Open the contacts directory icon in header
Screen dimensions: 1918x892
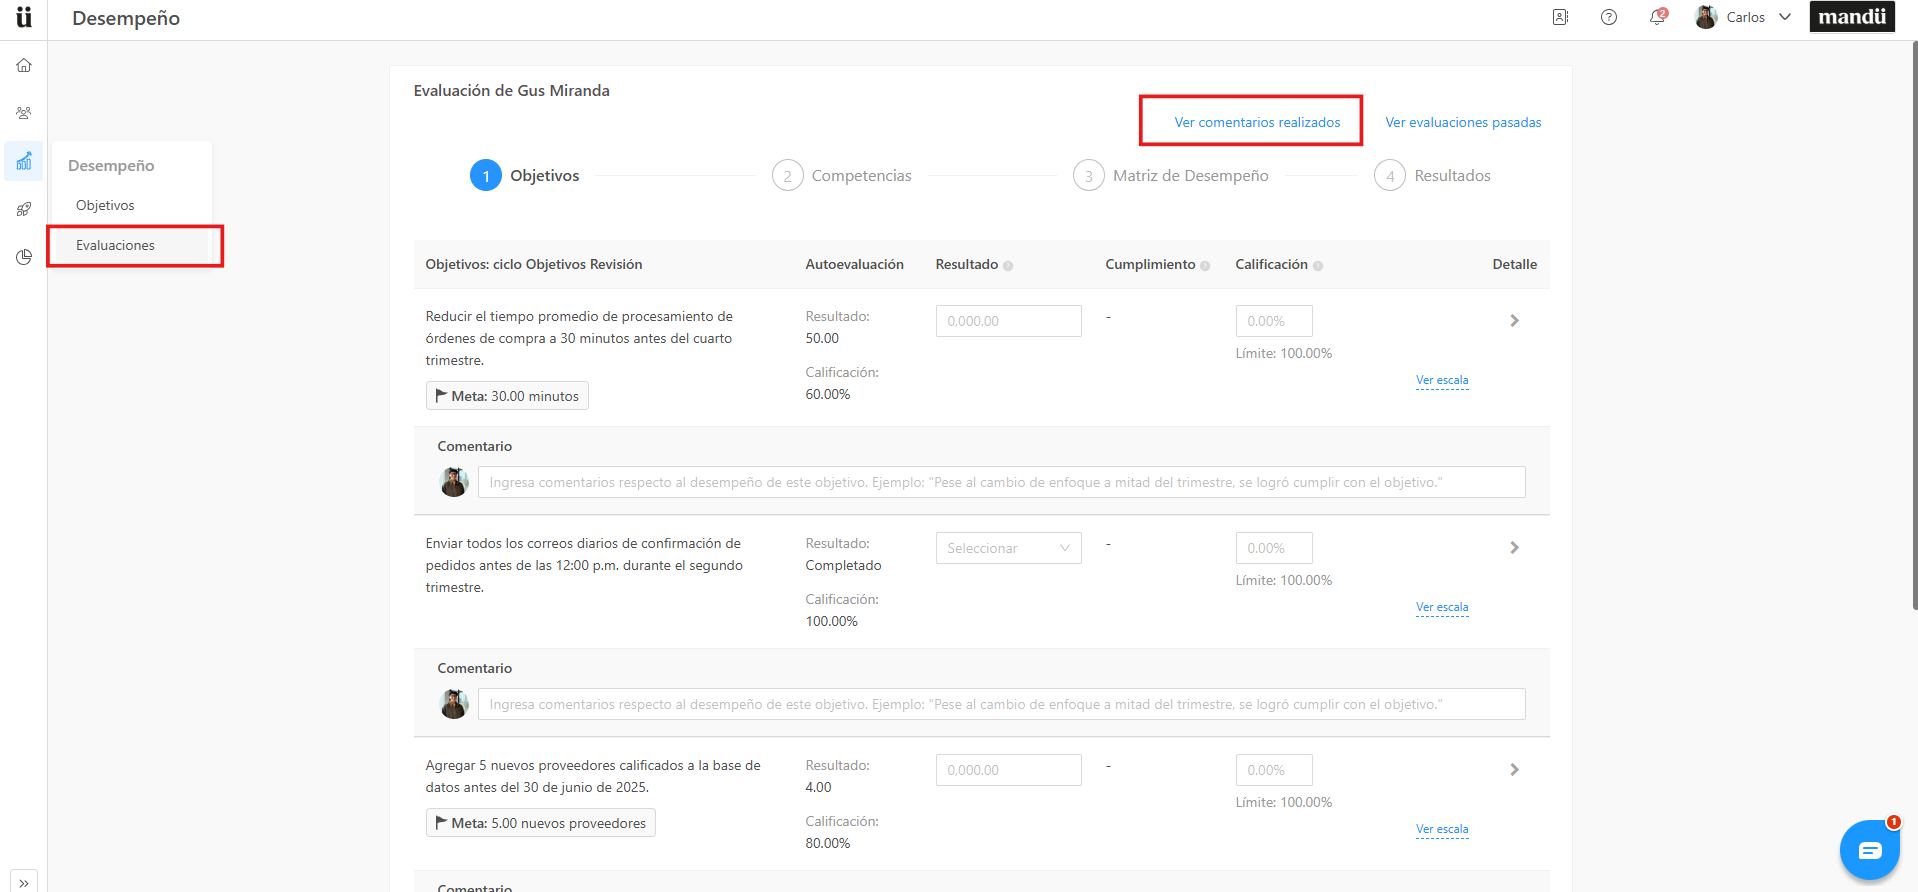[1560, 17]
